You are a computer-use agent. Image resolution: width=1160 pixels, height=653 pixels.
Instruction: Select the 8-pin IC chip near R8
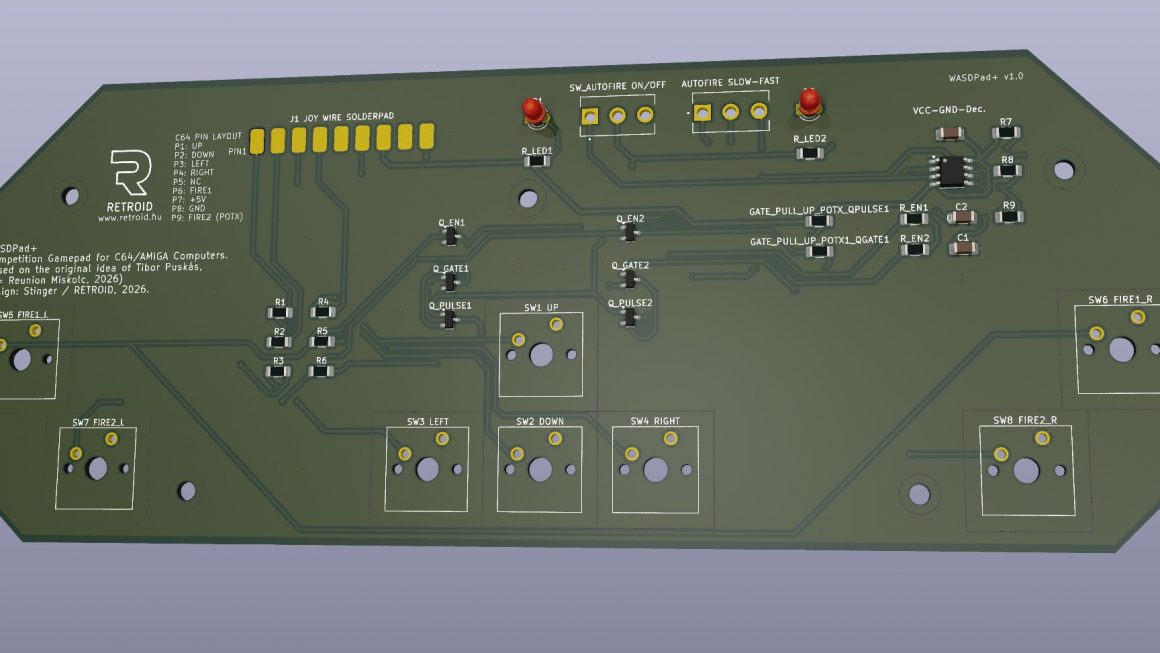(x=951, y=171)
